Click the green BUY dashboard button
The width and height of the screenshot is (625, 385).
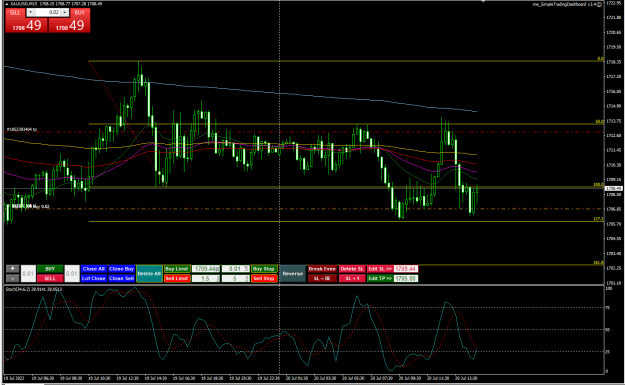coord(50,269)
